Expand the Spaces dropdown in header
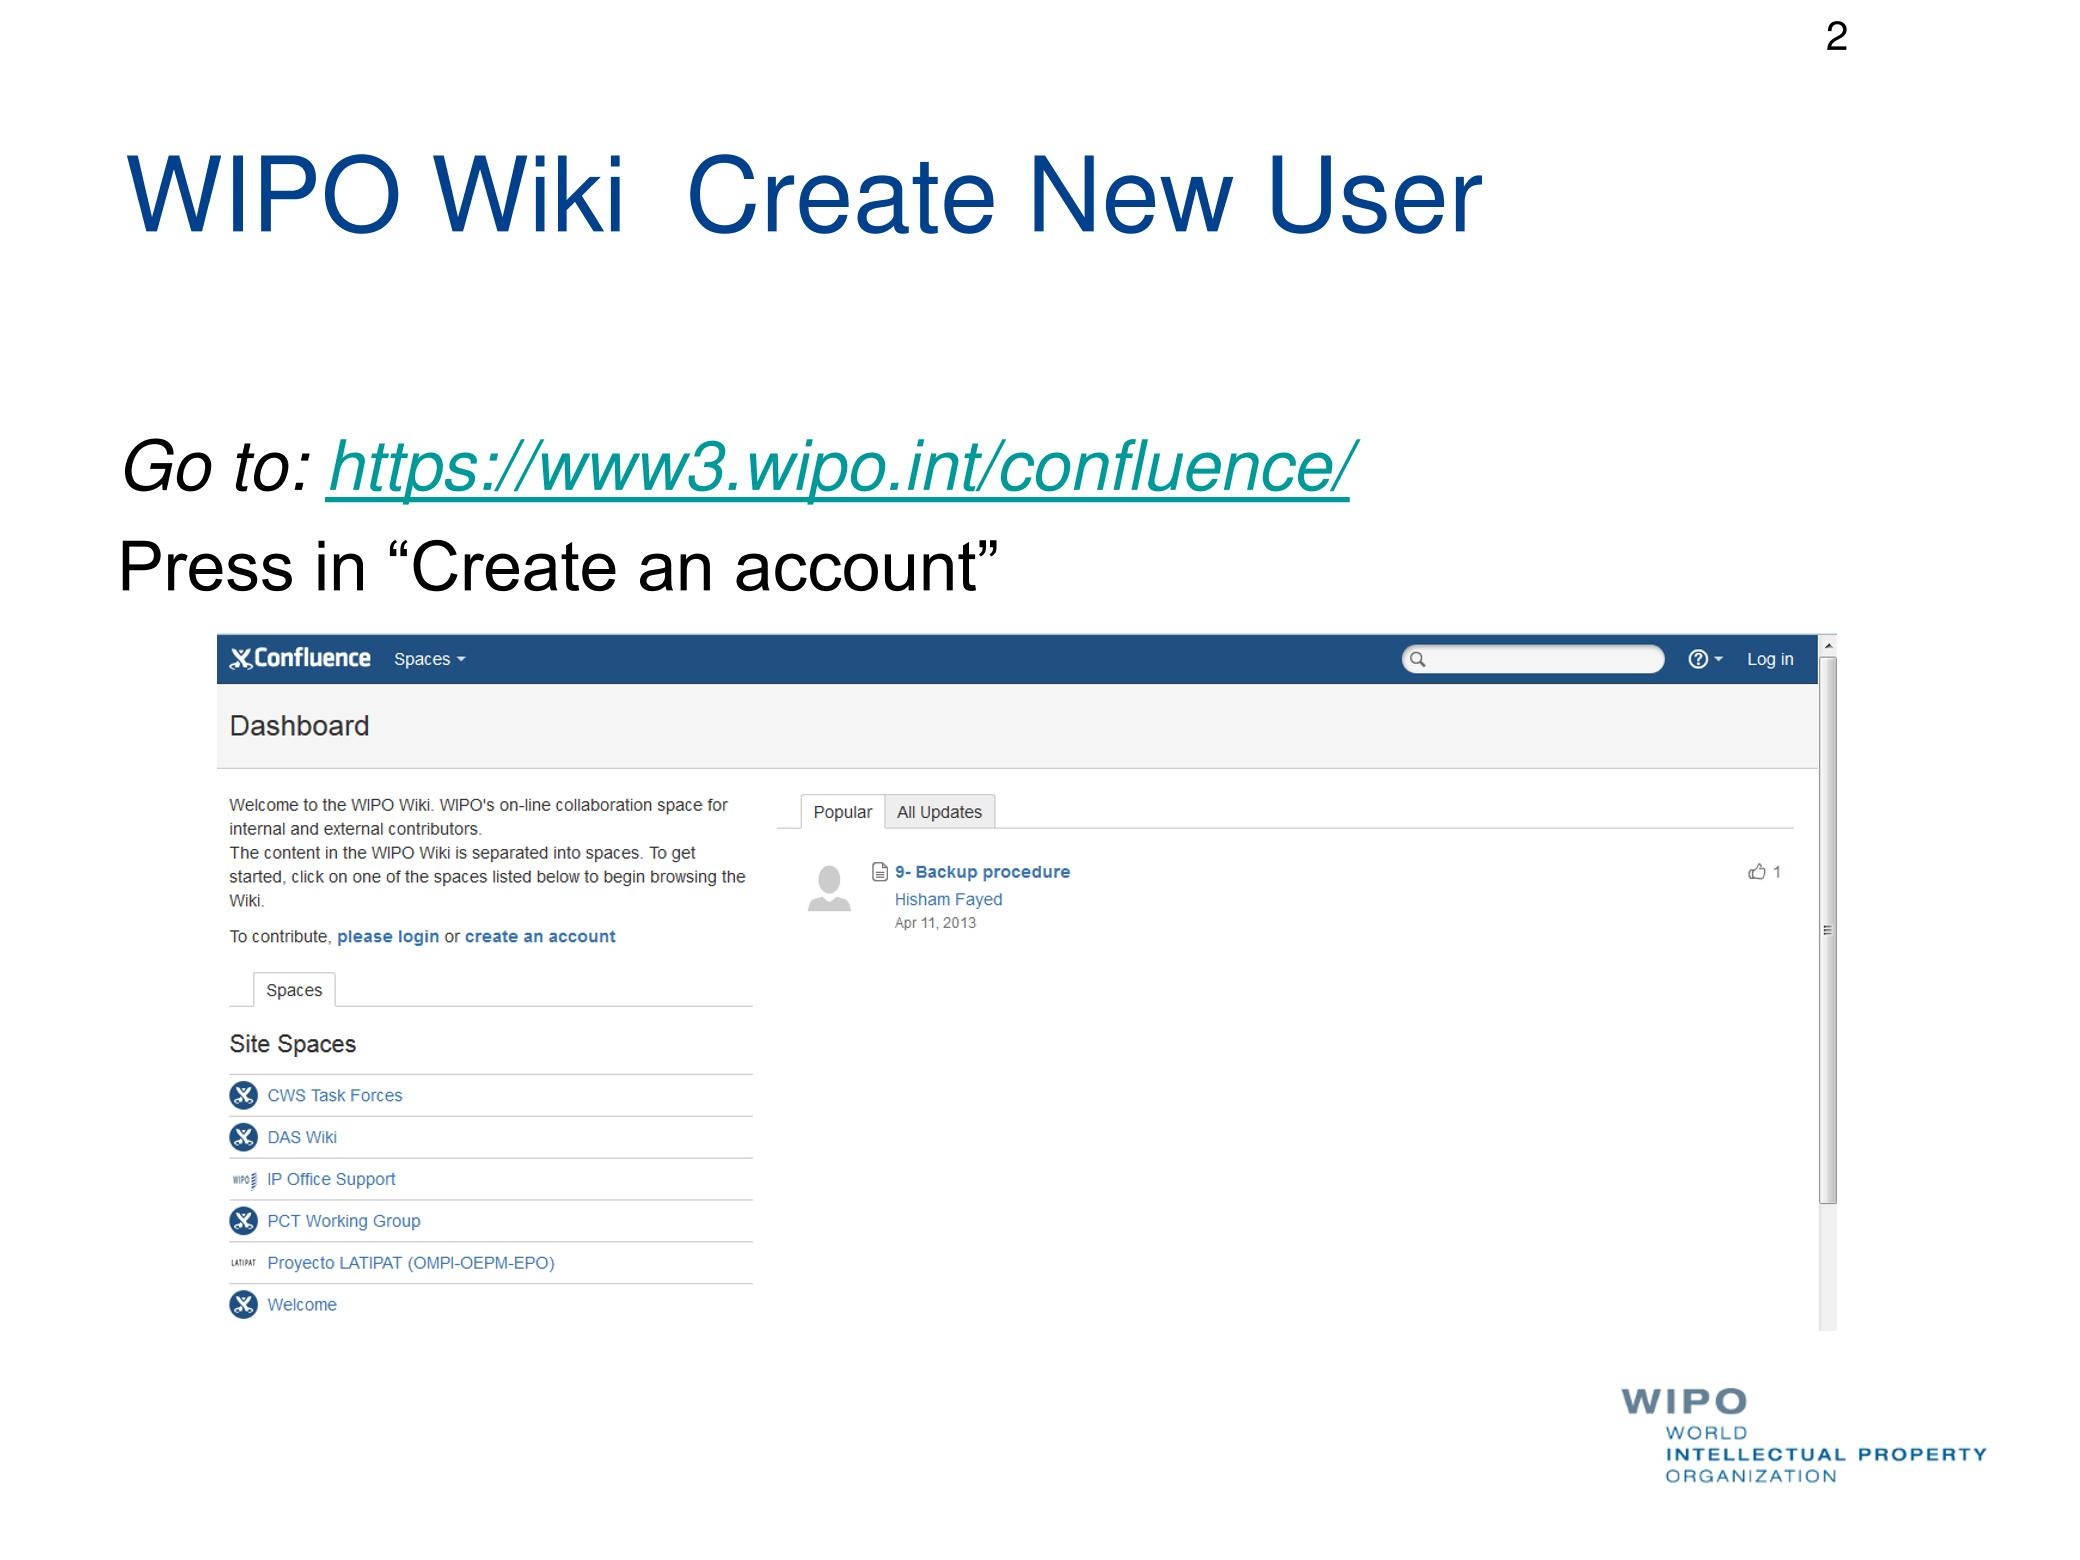2080x1560 pixels. [x=429, y=659]
